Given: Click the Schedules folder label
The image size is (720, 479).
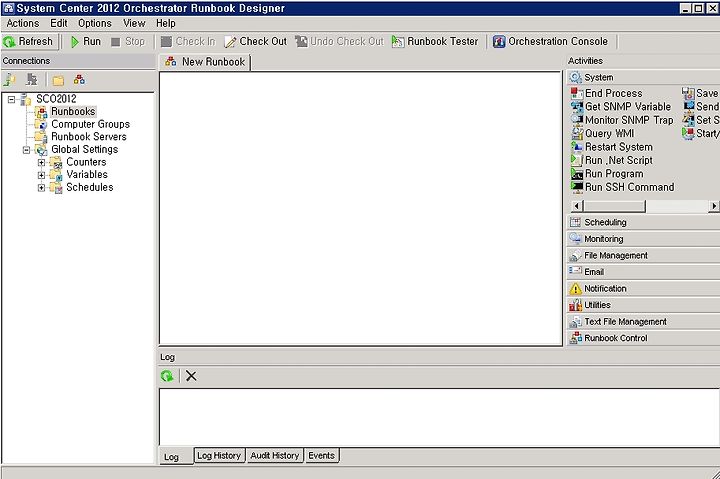Looking at the screenshot, I should pyautogui.click(x=90, y=187).
